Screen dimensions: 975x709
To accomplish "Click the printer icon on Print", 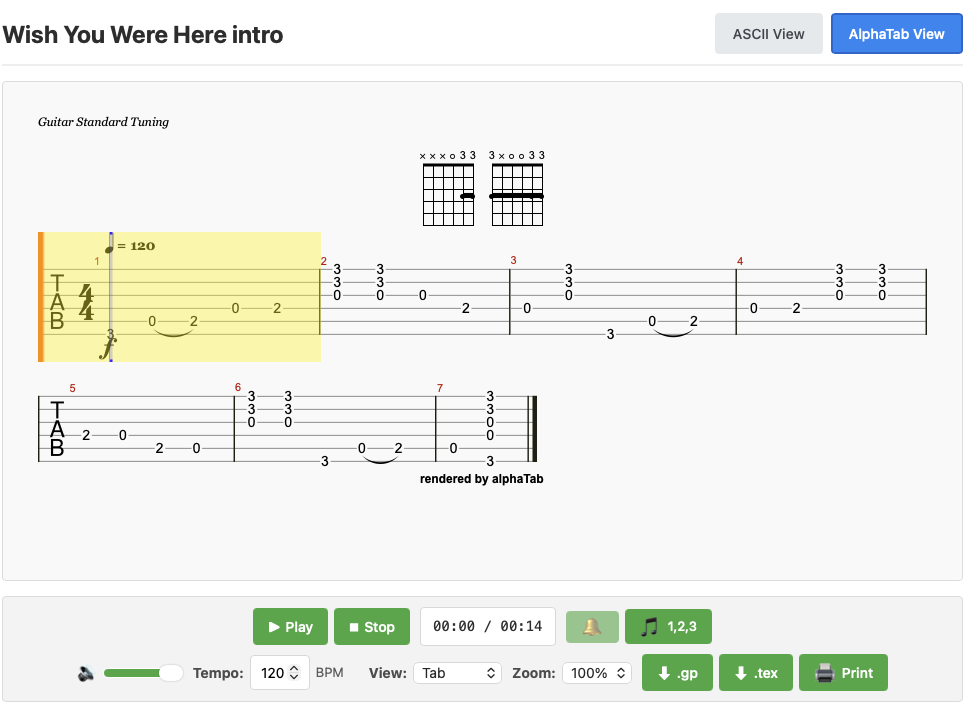I will click(x=825, y=673).
